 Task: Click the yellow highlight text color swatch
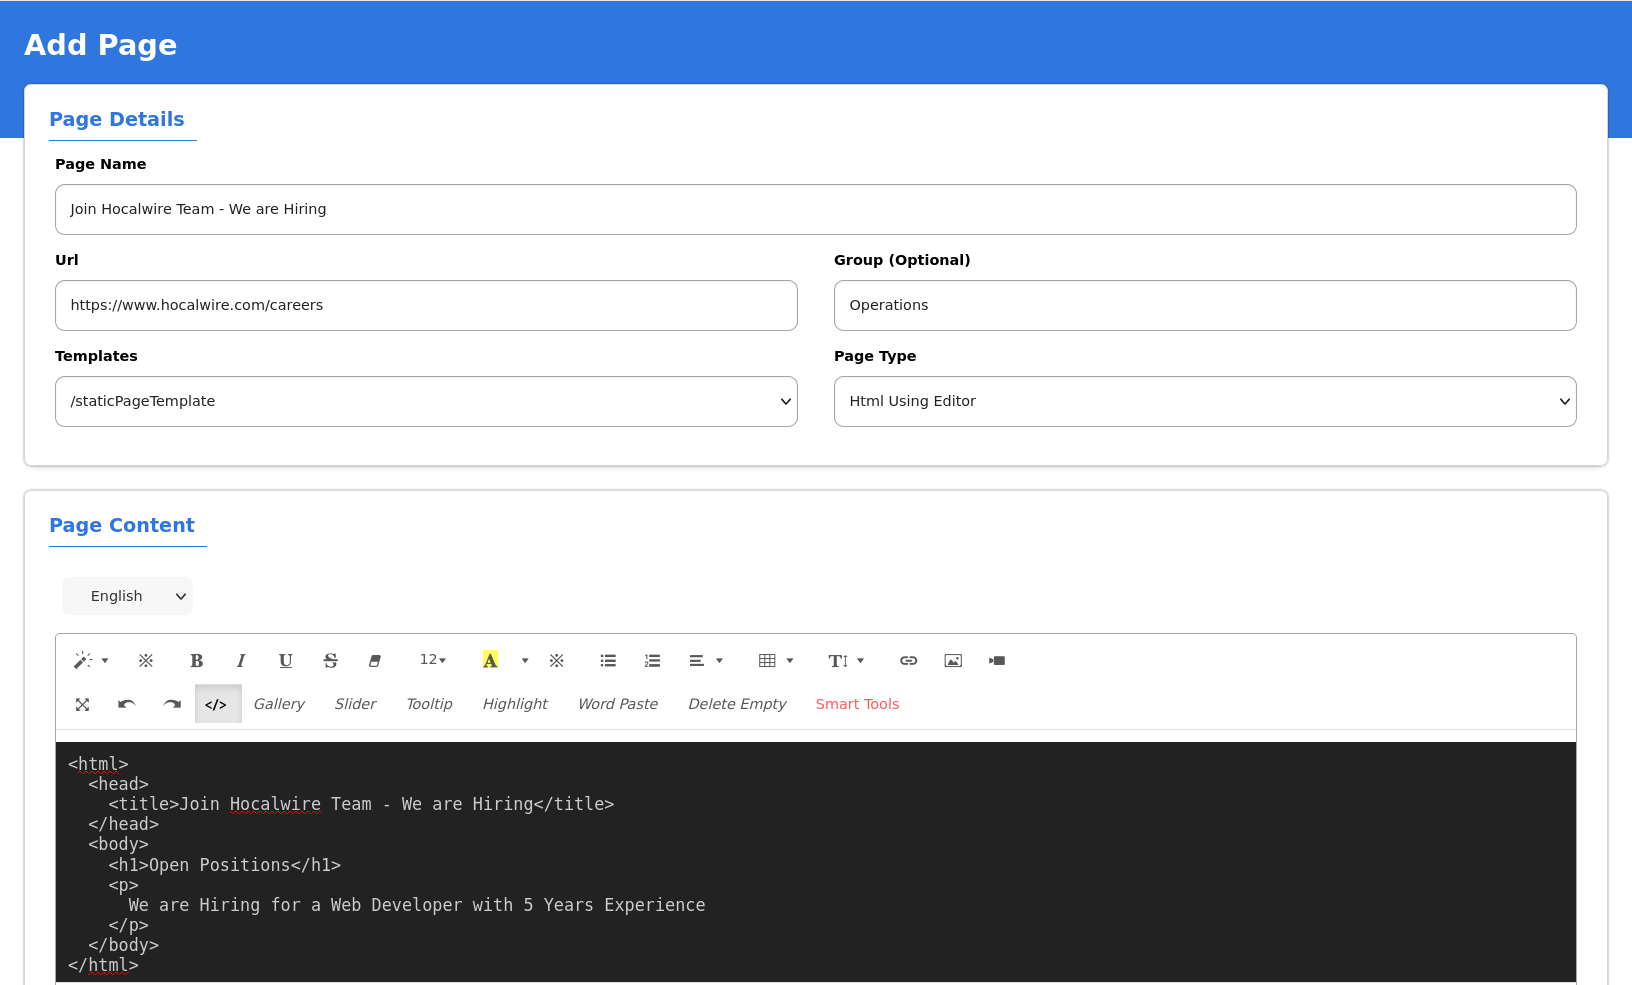click(490, 661)
